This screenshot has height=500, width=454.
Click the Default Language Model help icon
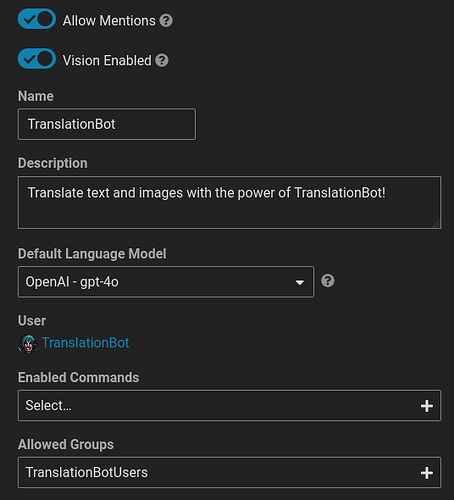pyautogui.click(x=328, y=281)
